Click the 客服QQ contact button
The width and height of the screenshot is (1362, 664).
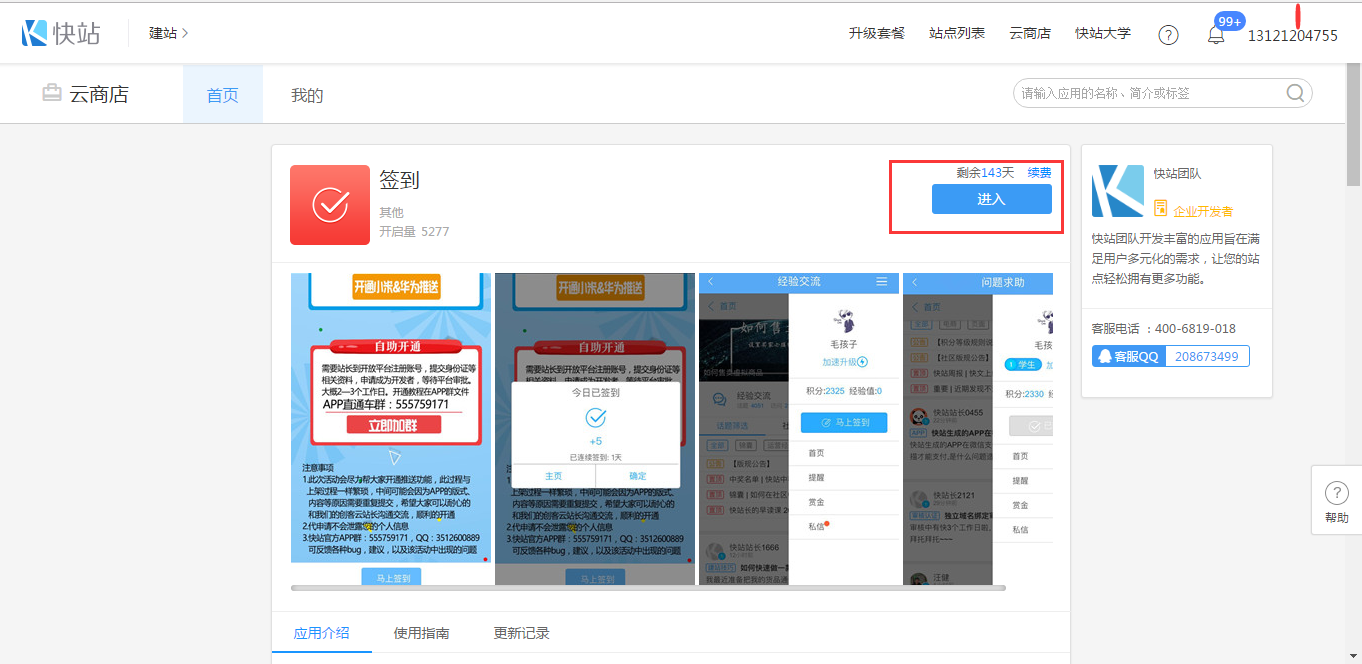(x=1127, y=356)
